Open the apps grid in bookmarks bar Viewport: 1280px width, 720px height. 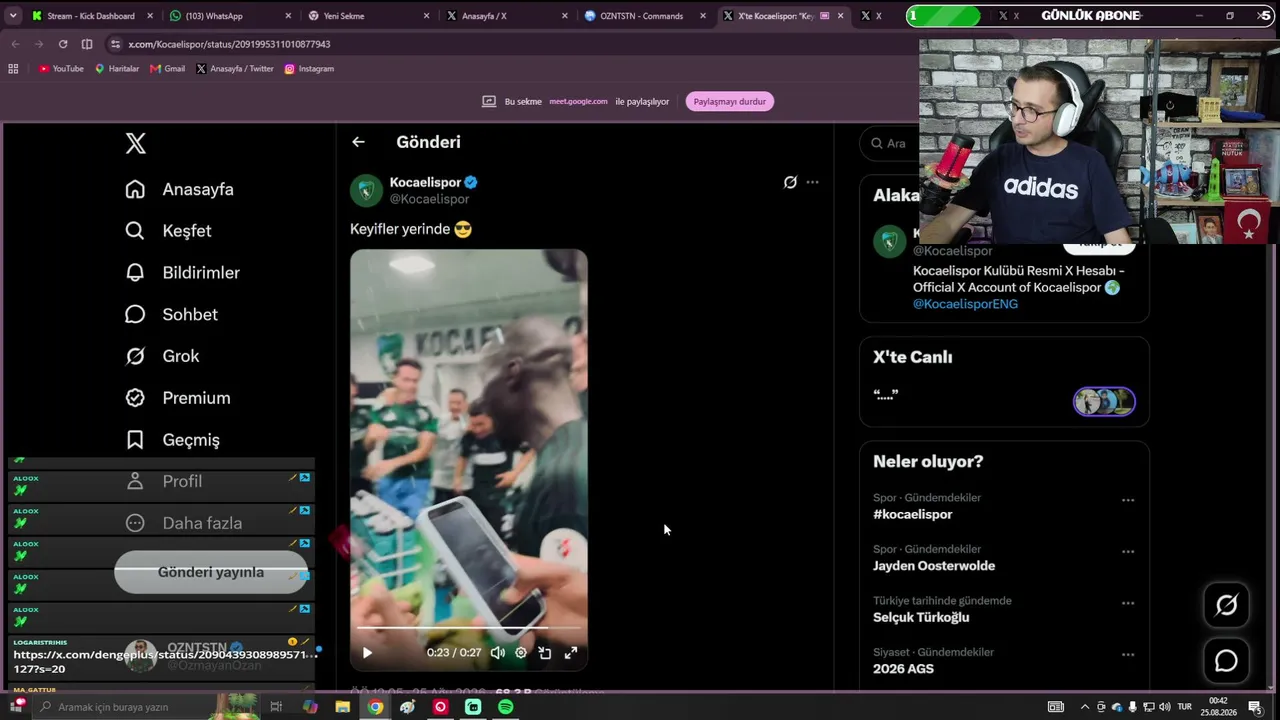(x=13, y=69)
